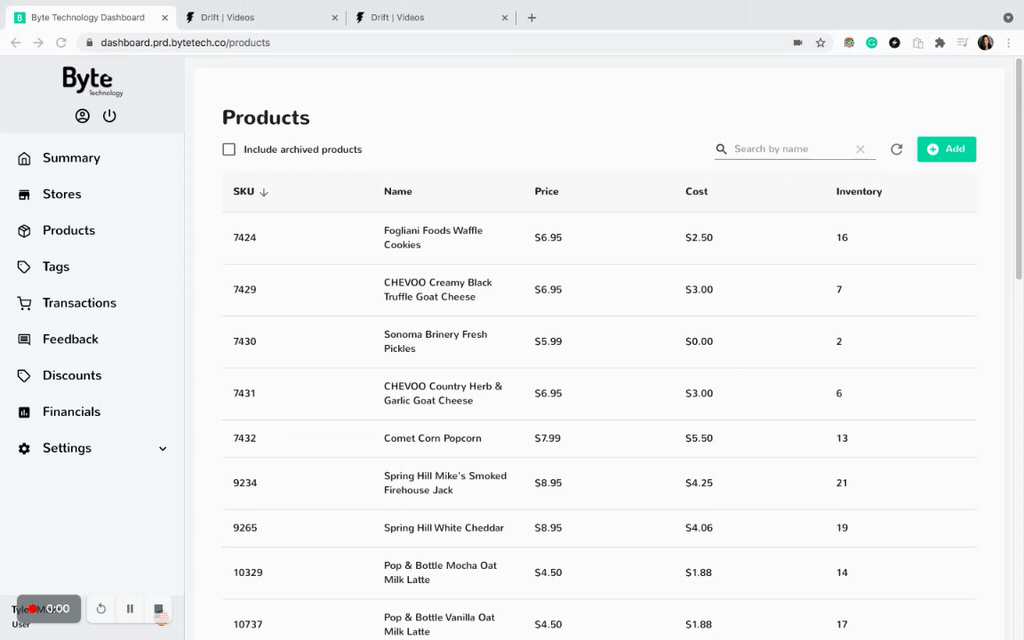Go back in browser history
Viewport: 1024px width, 640px height.
[16, 43]
